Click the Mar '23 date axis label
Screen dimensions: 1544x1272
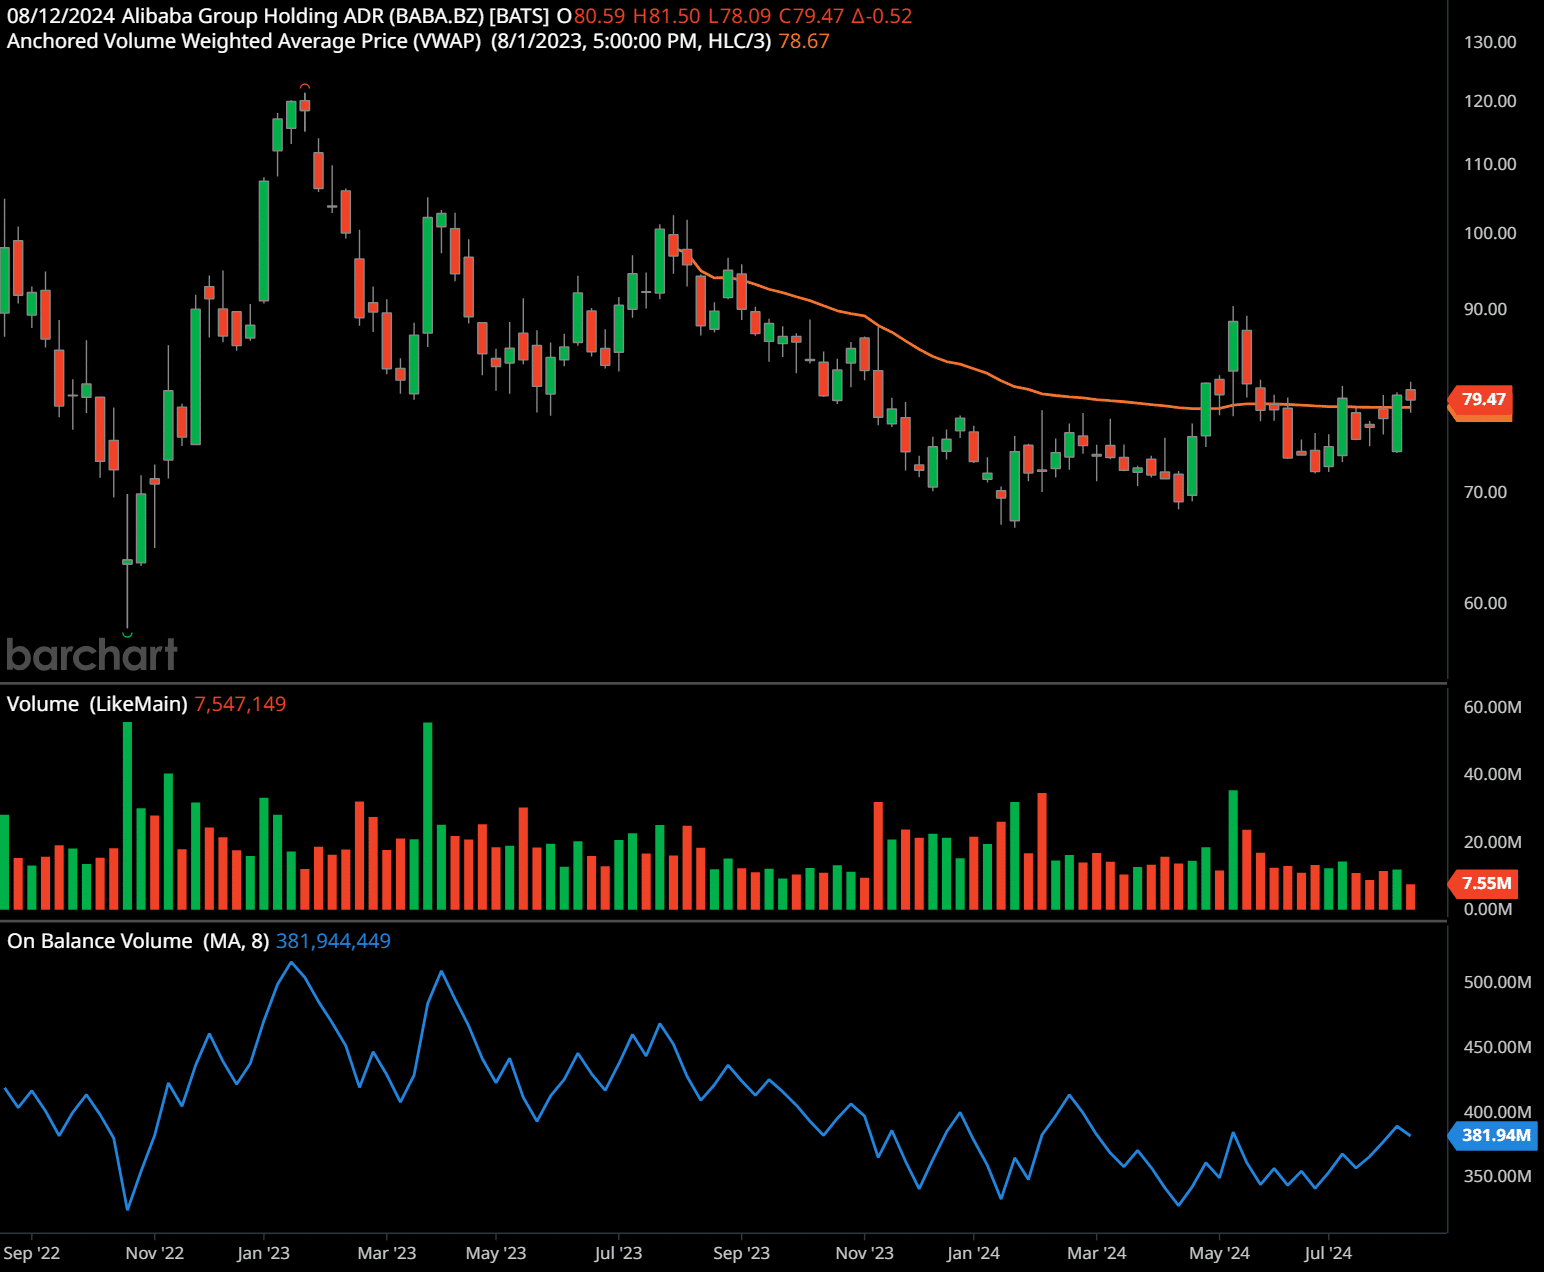387,1253
